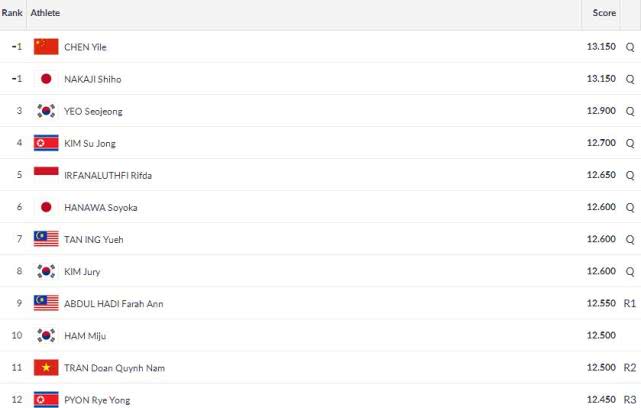Click Vietnam flag beside TRAN Doan Quynh Nam

(46, 368)
